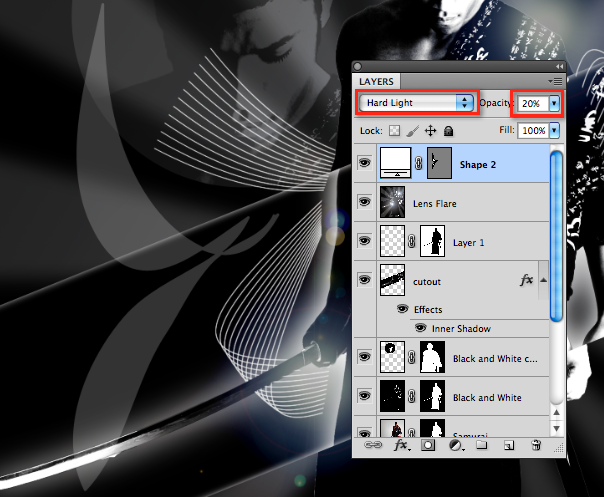Close Layers panel using round button
The width and height of the screenshot is (604, 497).
tap(357, 67)
